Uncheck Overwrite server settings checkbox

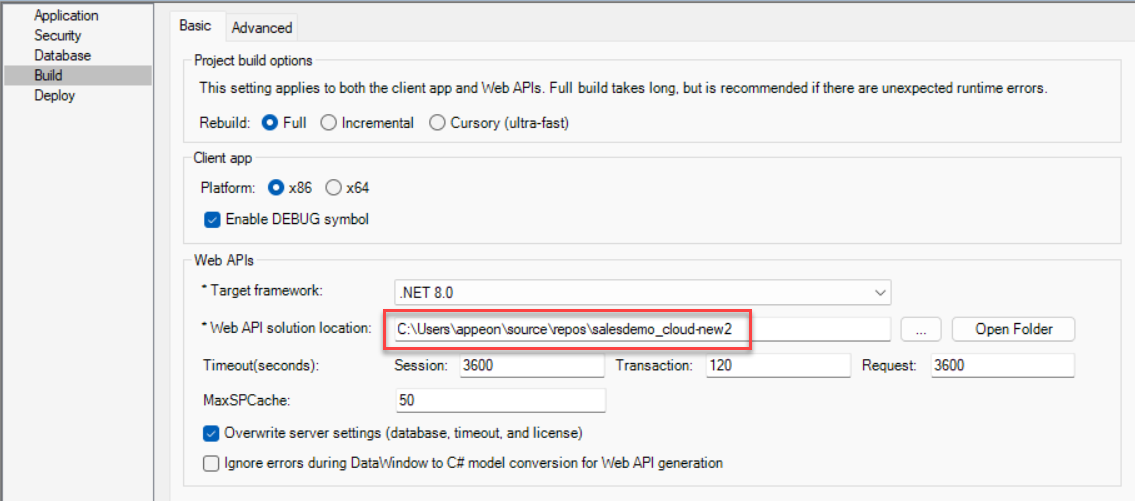click(212, 433)
